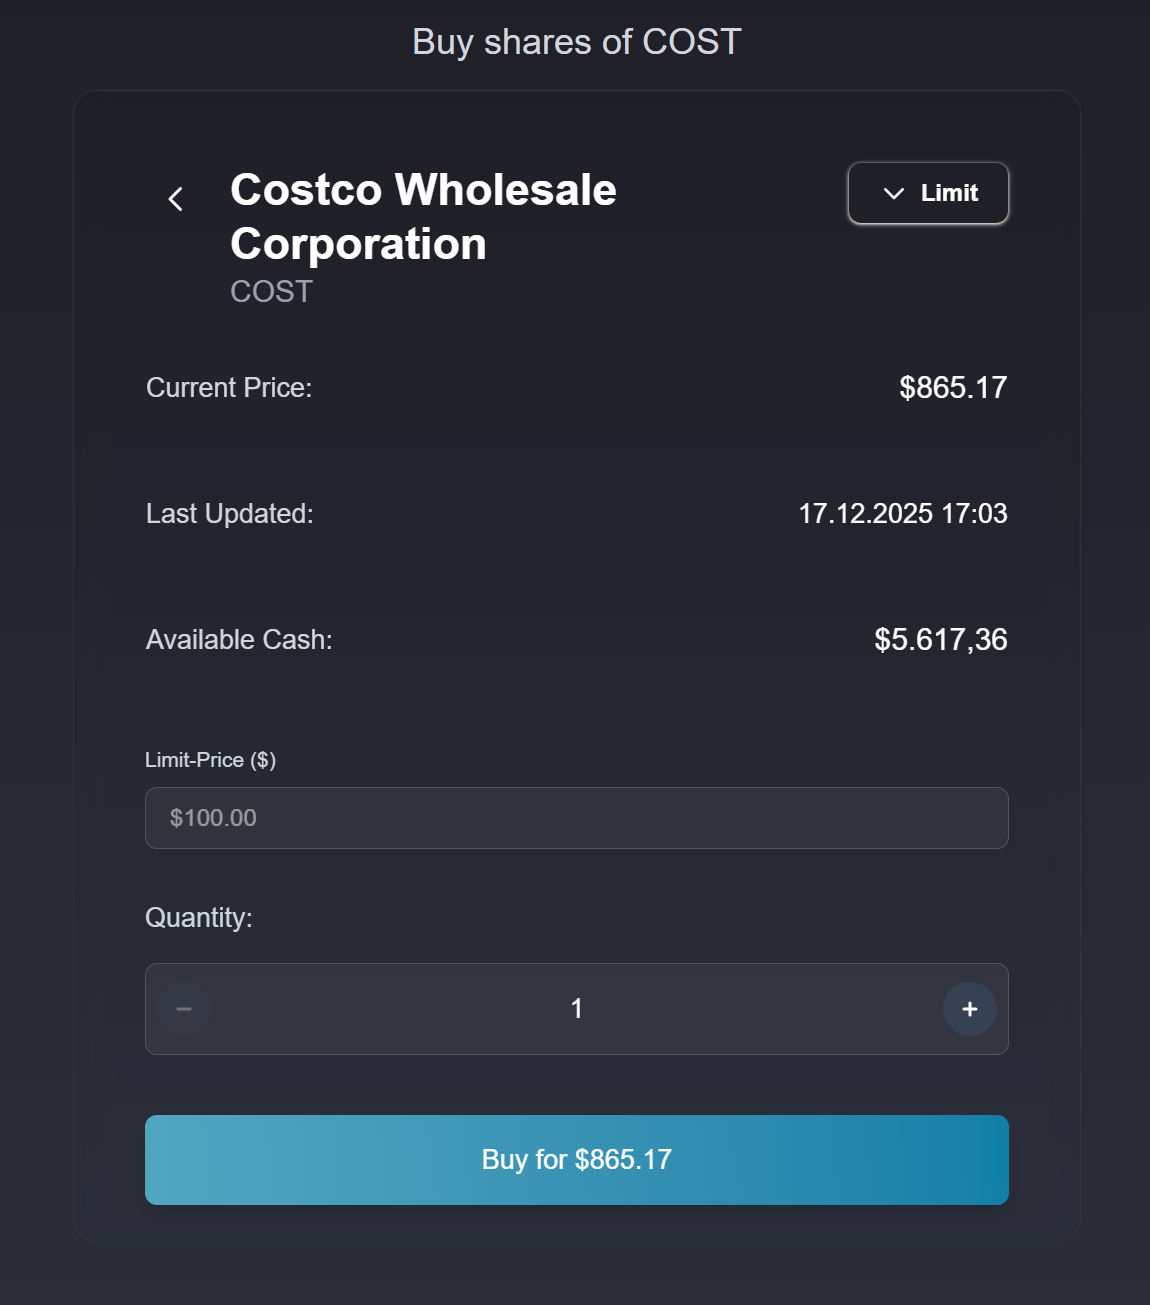Increase quantity with the plus button
This screenshot has width=1150, height=1305.
click(x=969, y=1009)
